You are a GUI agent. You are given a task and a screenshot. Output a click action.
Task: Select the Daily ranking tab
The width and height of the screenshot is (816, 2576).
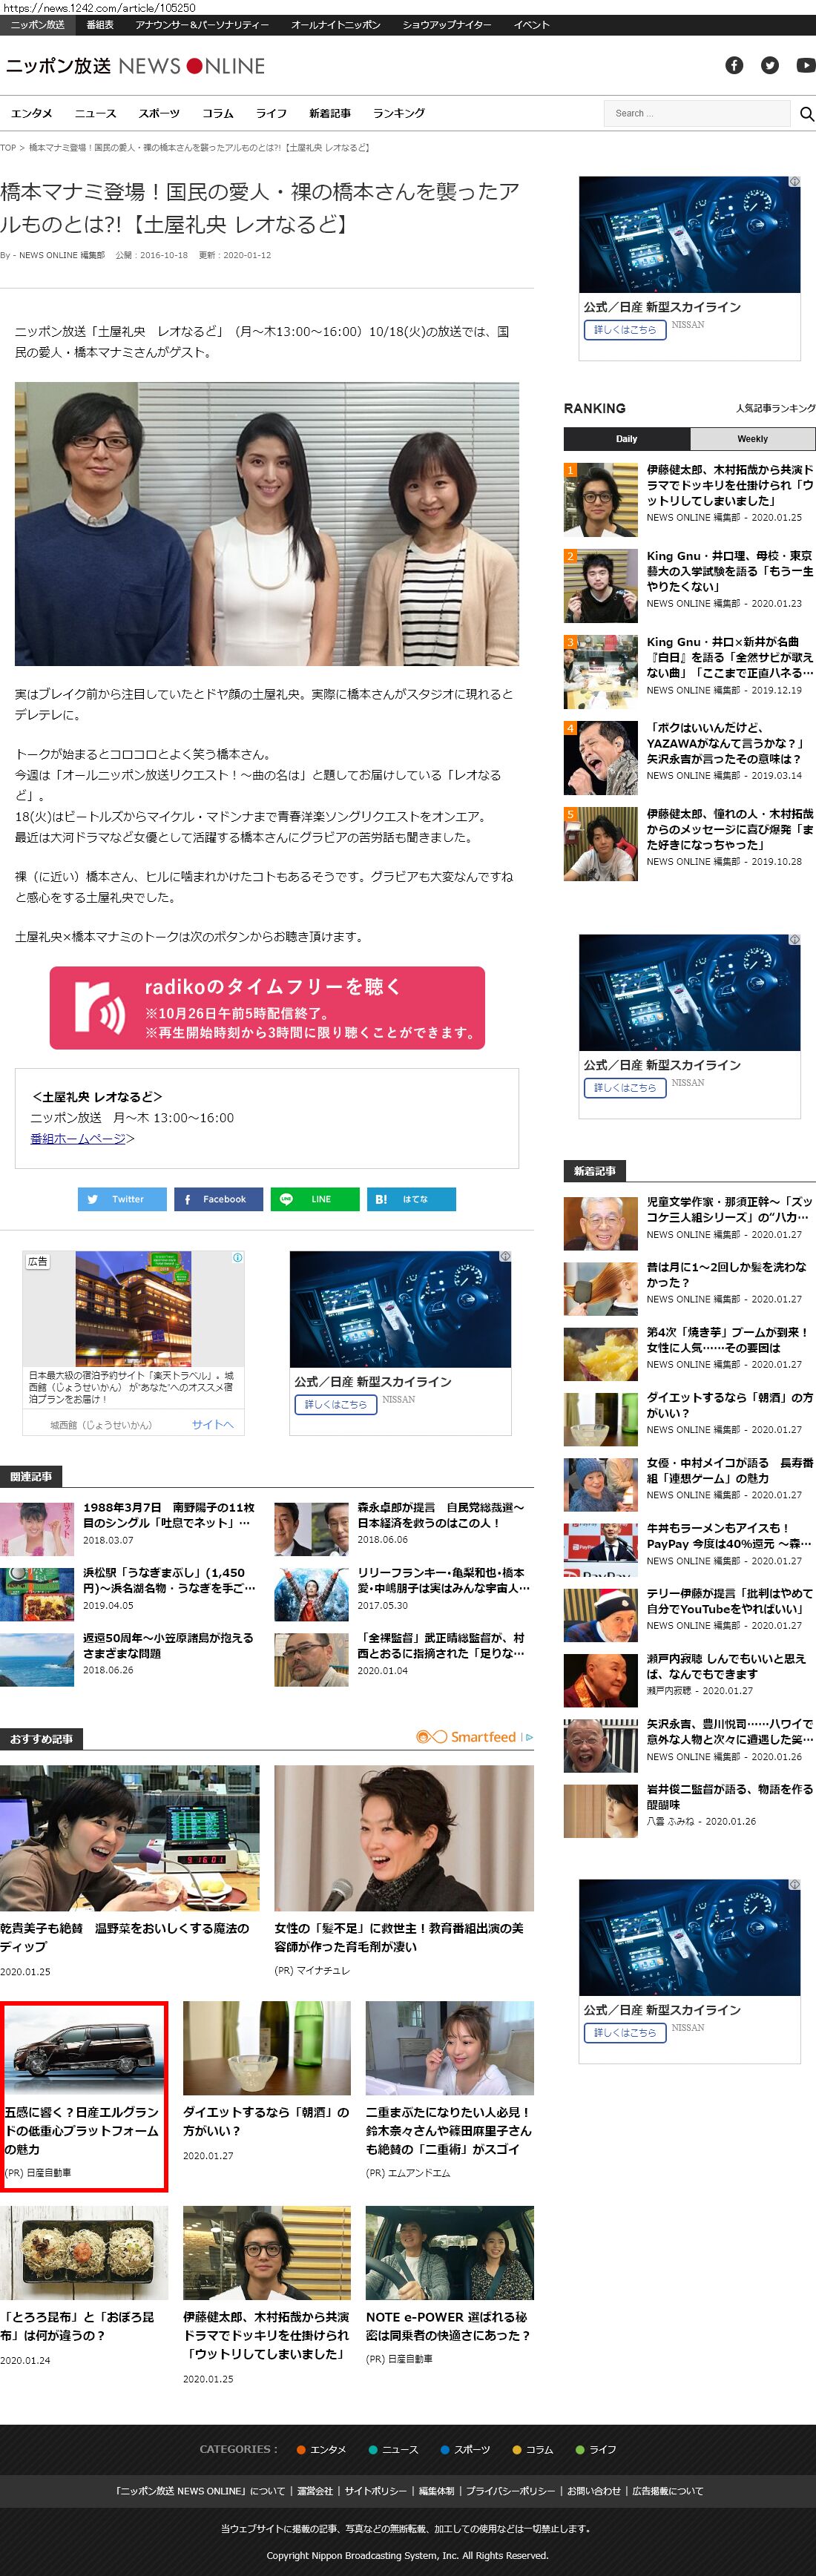click(x=626, y=439)
